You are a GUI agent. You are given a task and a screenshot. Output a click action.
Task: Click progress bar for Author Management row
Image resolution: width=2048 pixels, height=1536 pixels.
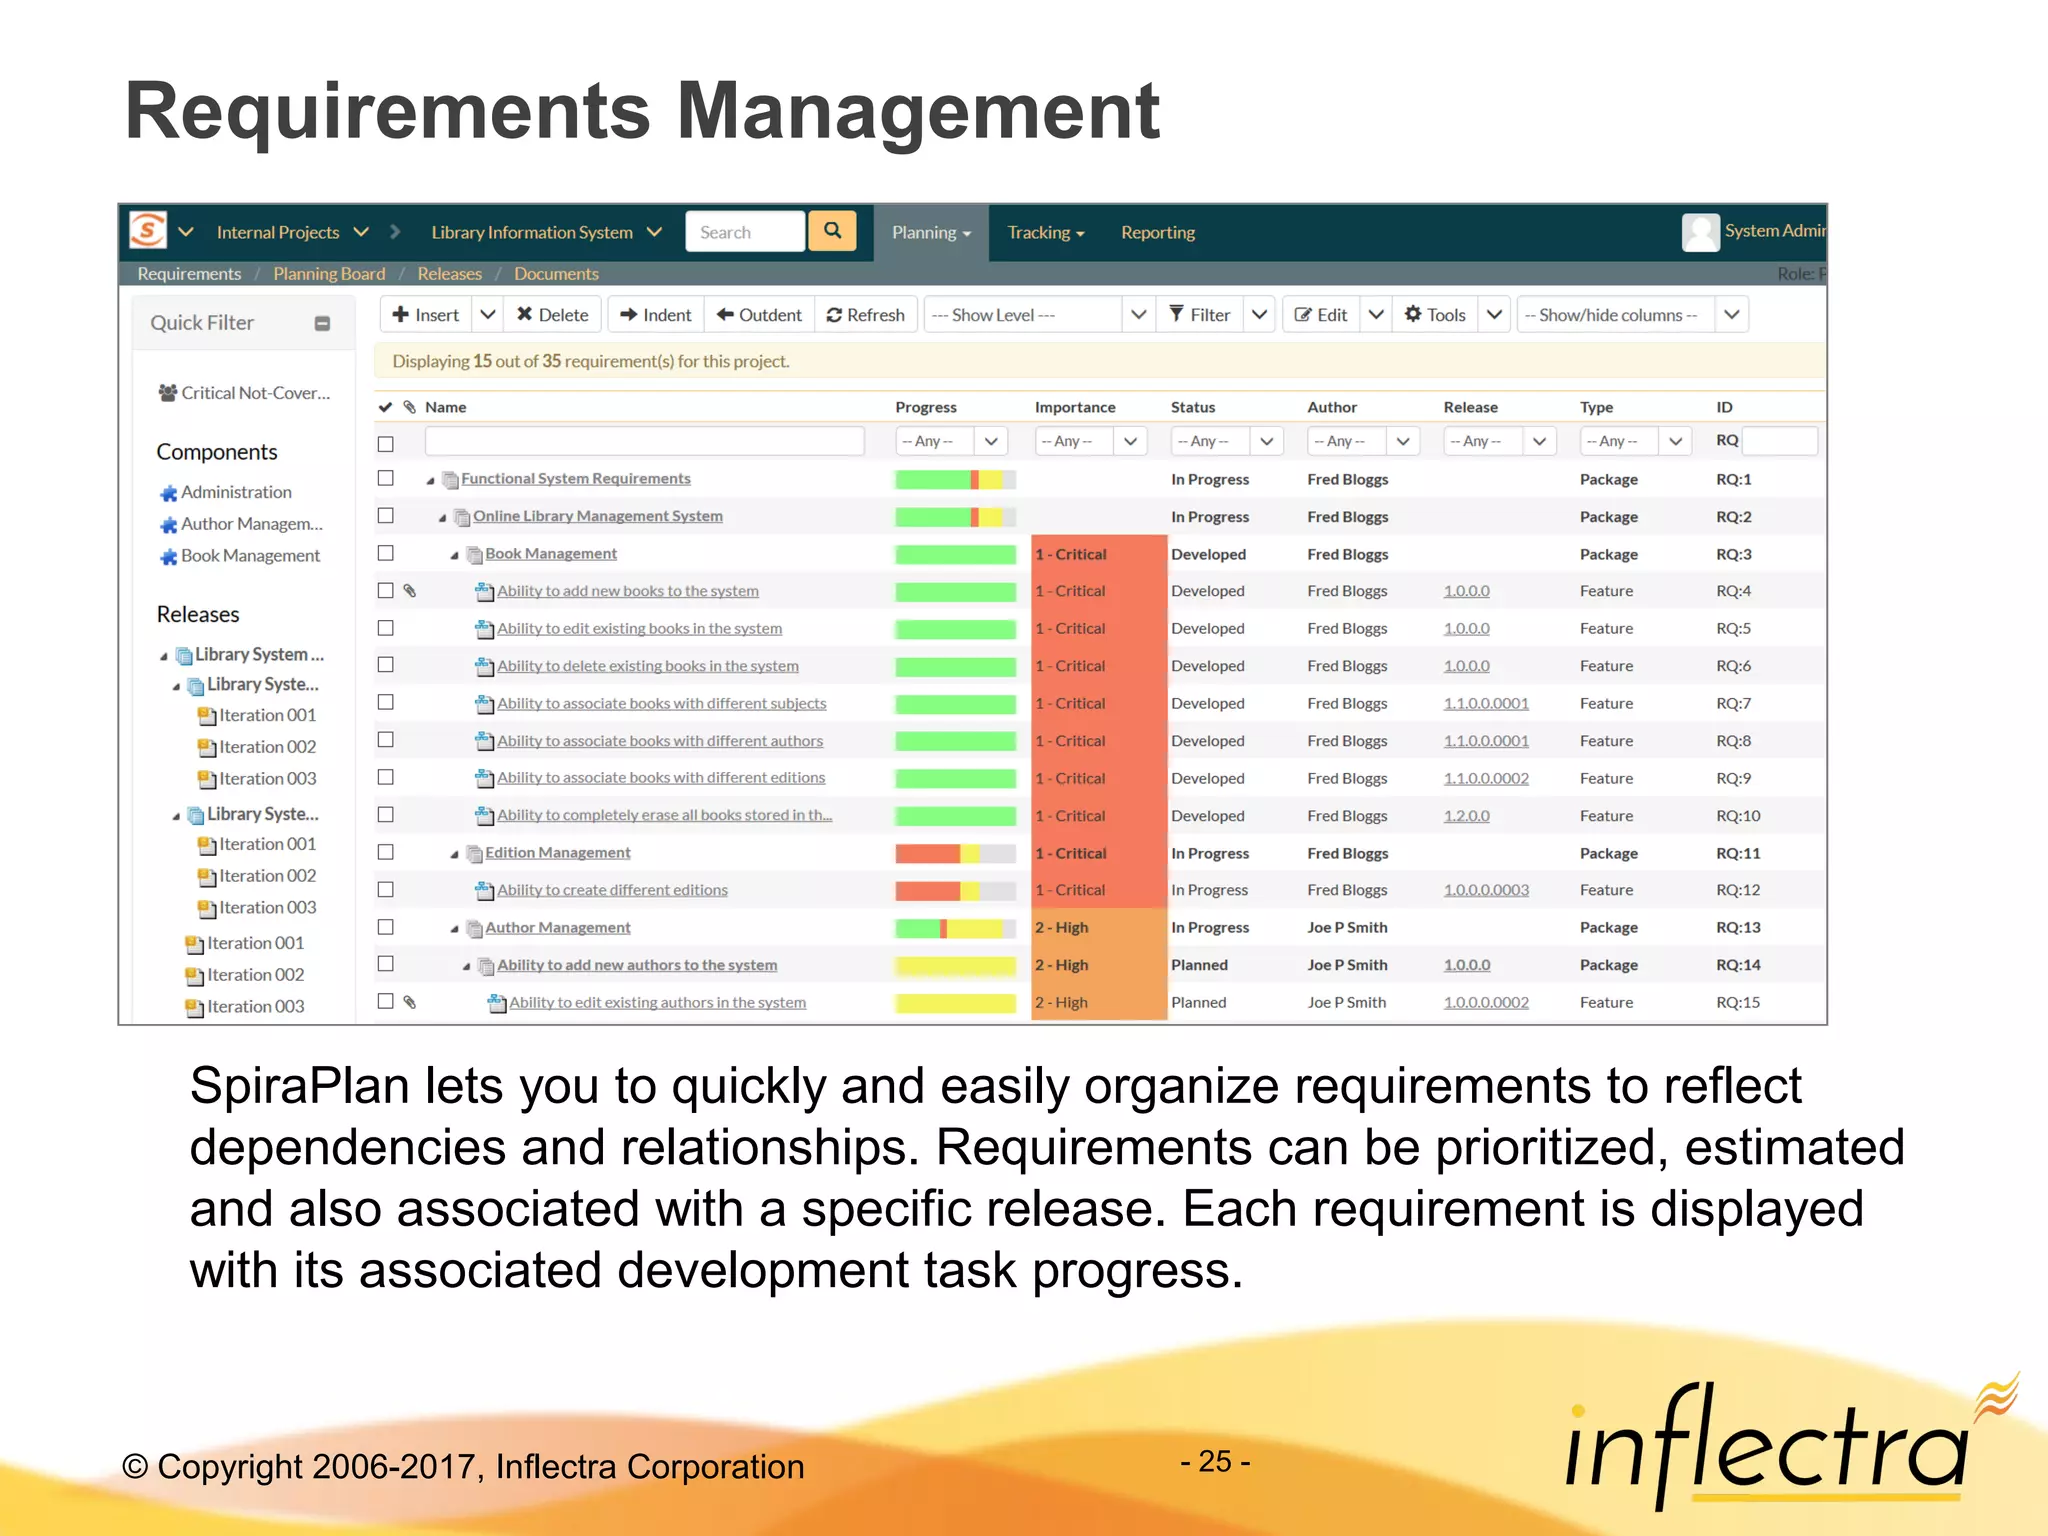click(x=955, y=928)
